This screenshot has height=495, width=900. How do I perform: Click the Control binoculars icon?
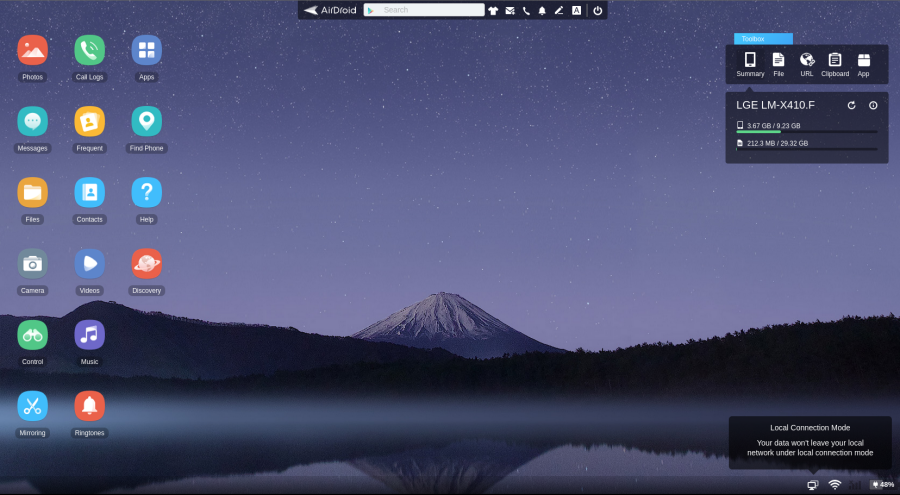(x=32, y=335)
